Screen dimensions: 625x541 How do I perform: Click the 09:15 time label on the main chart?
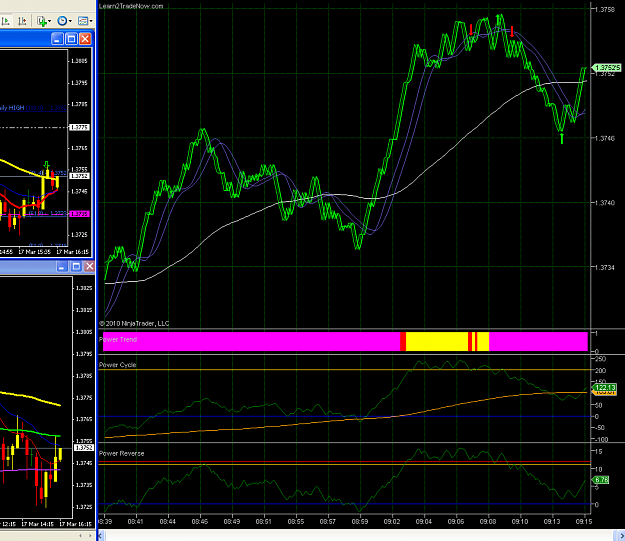coord(584,521)
